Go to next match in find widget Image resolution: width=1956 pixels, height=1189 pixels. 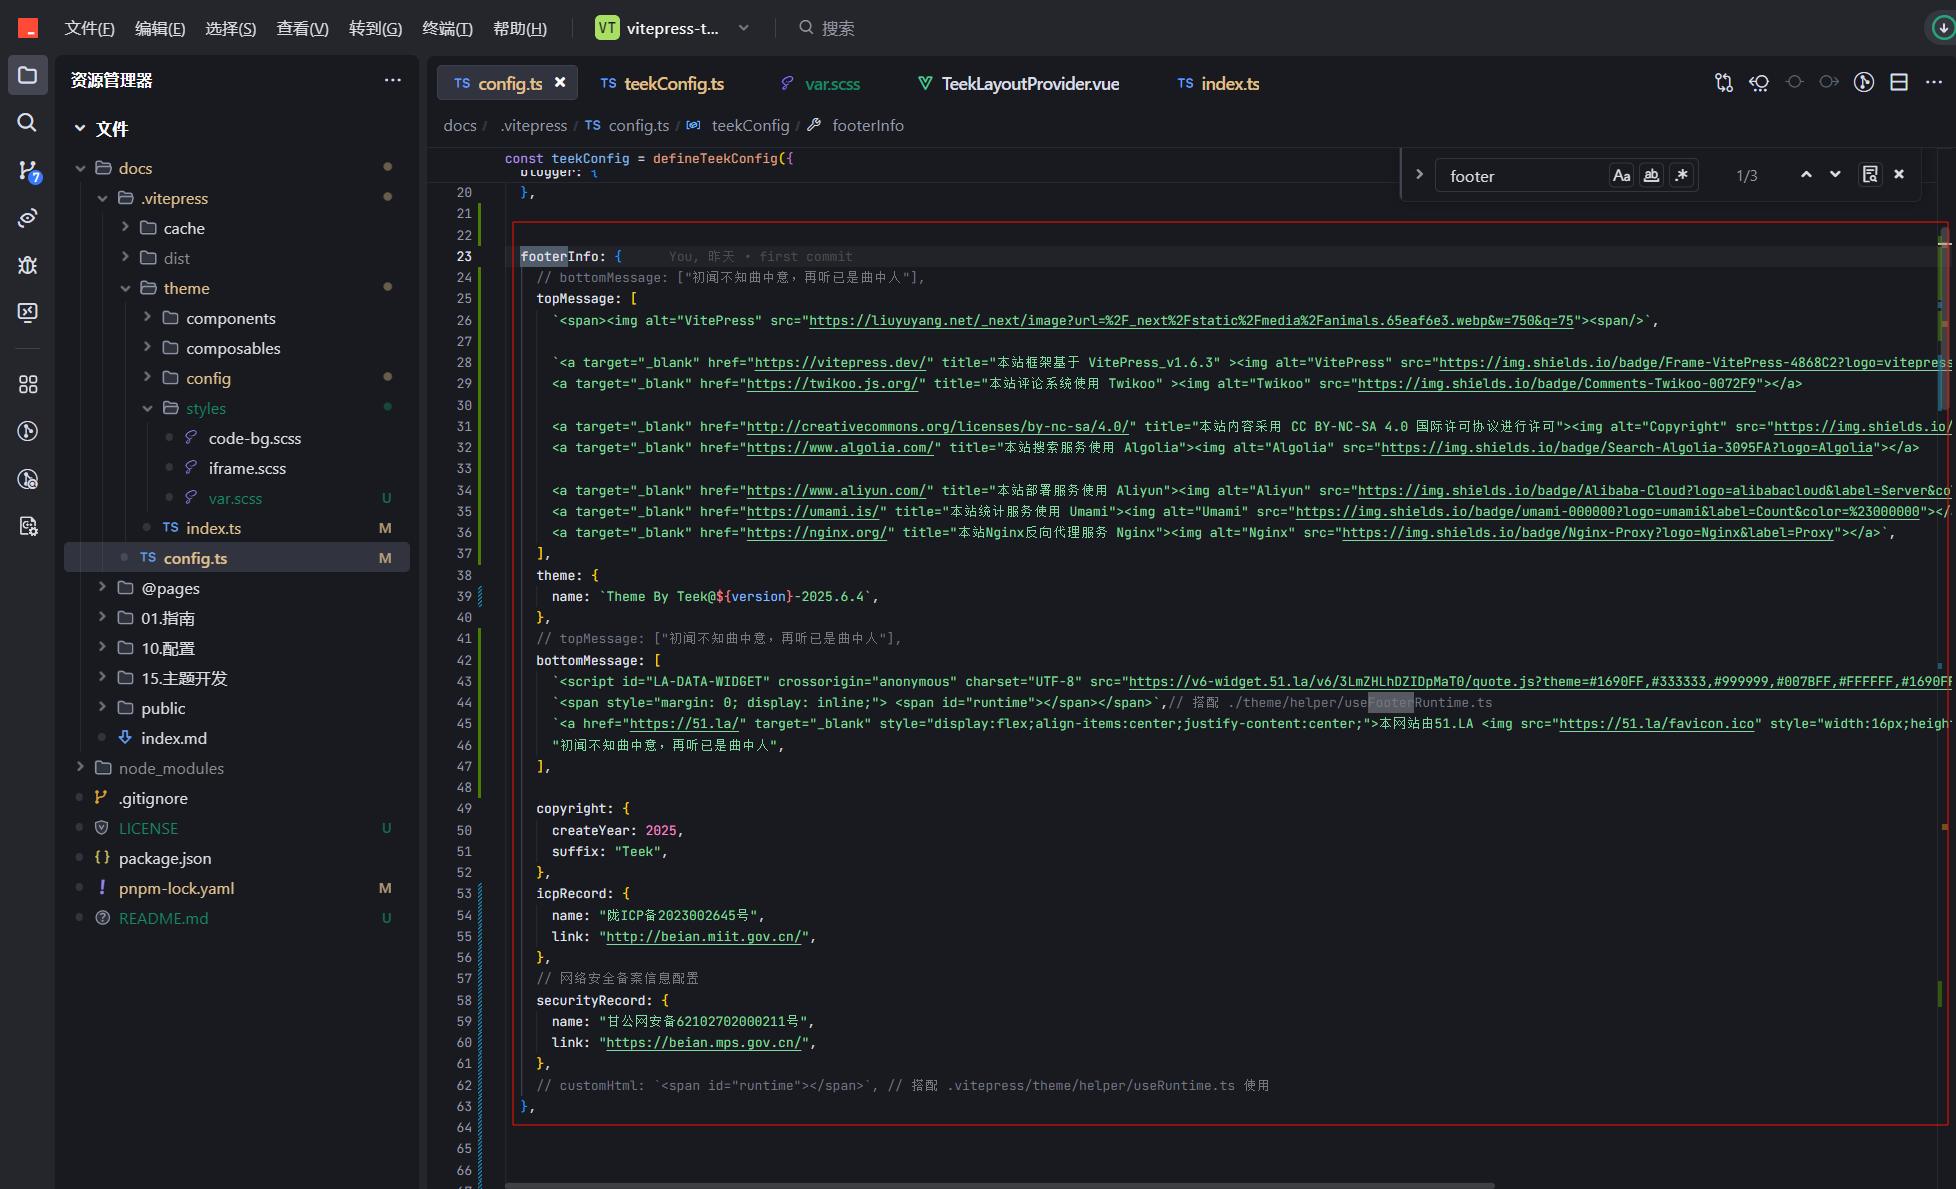(x=1835, y=175)
